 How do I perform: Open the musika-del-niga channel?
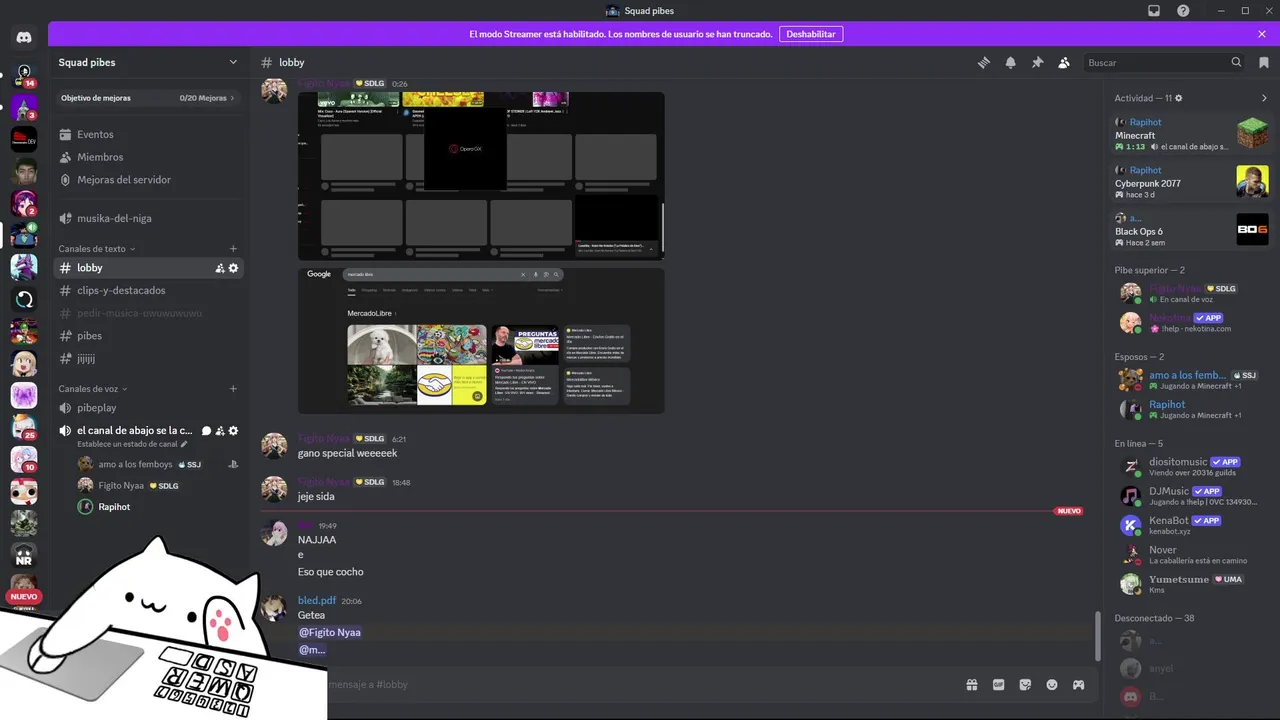point(148,218)
